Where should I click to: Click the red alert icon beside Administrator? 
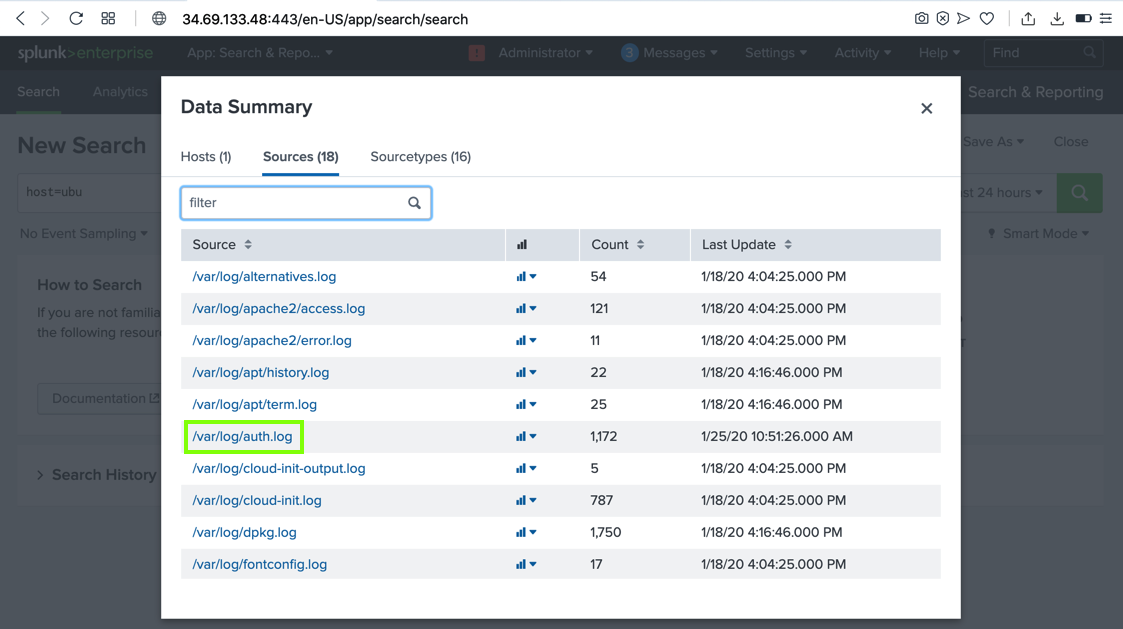pos(477,53)
